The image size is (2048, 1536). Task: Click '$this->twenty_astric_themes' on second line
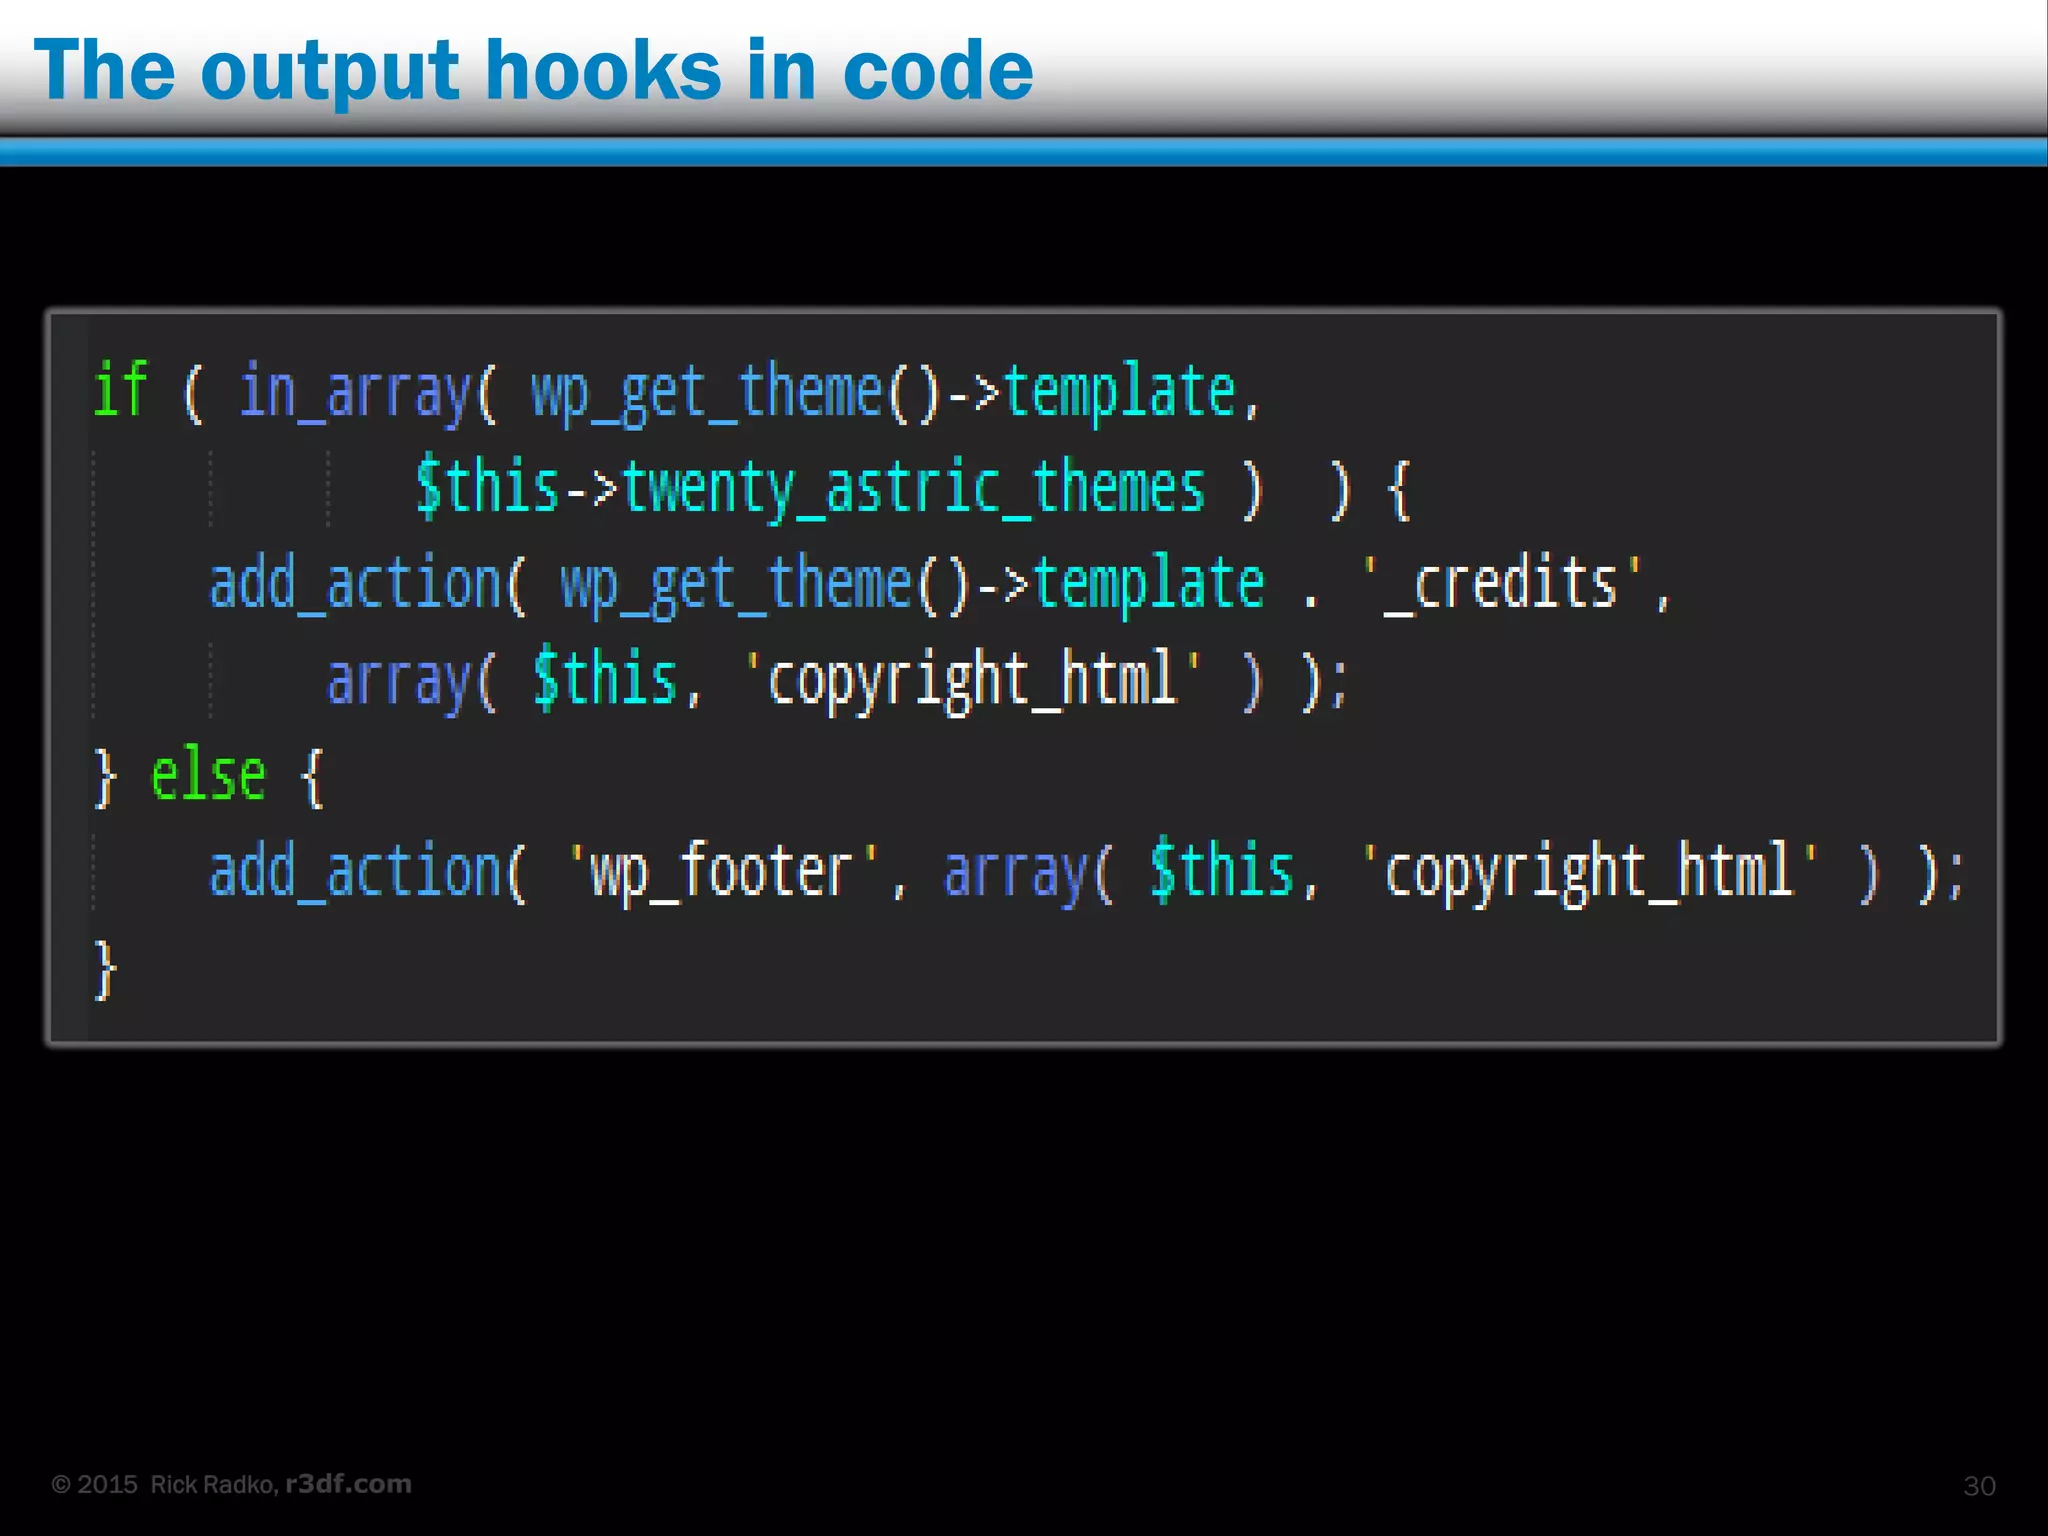click(x=810, y=488)
